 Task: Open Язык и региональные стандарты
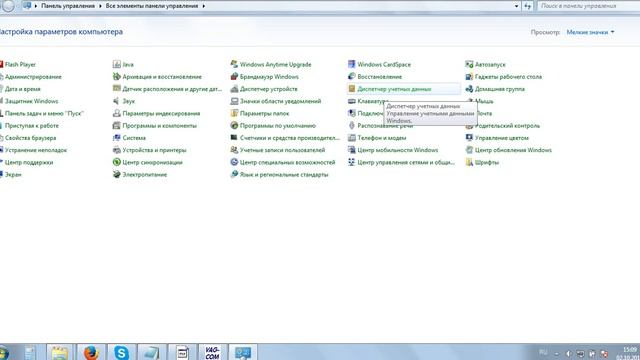(x=279, y=175)
